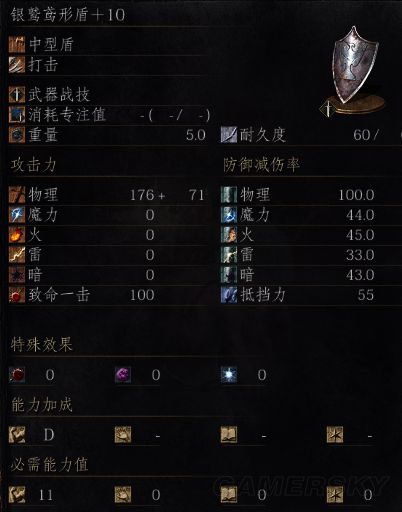Select the purple poison effect icon
This screenshot has height=512, width=402.
pyautogui.click(x=123, y=375)
